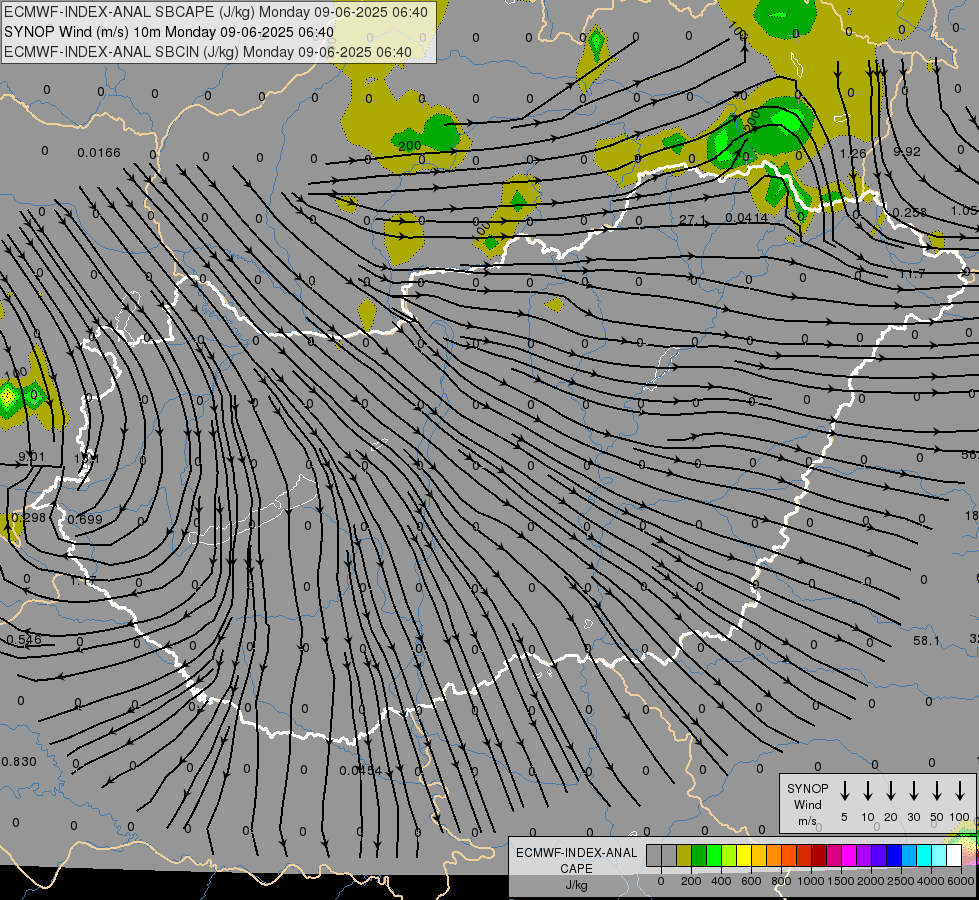Click the wind legend arrow above 100
This screenshot has height=900, width=979.
pyautogui.click(x=960, y=791)
